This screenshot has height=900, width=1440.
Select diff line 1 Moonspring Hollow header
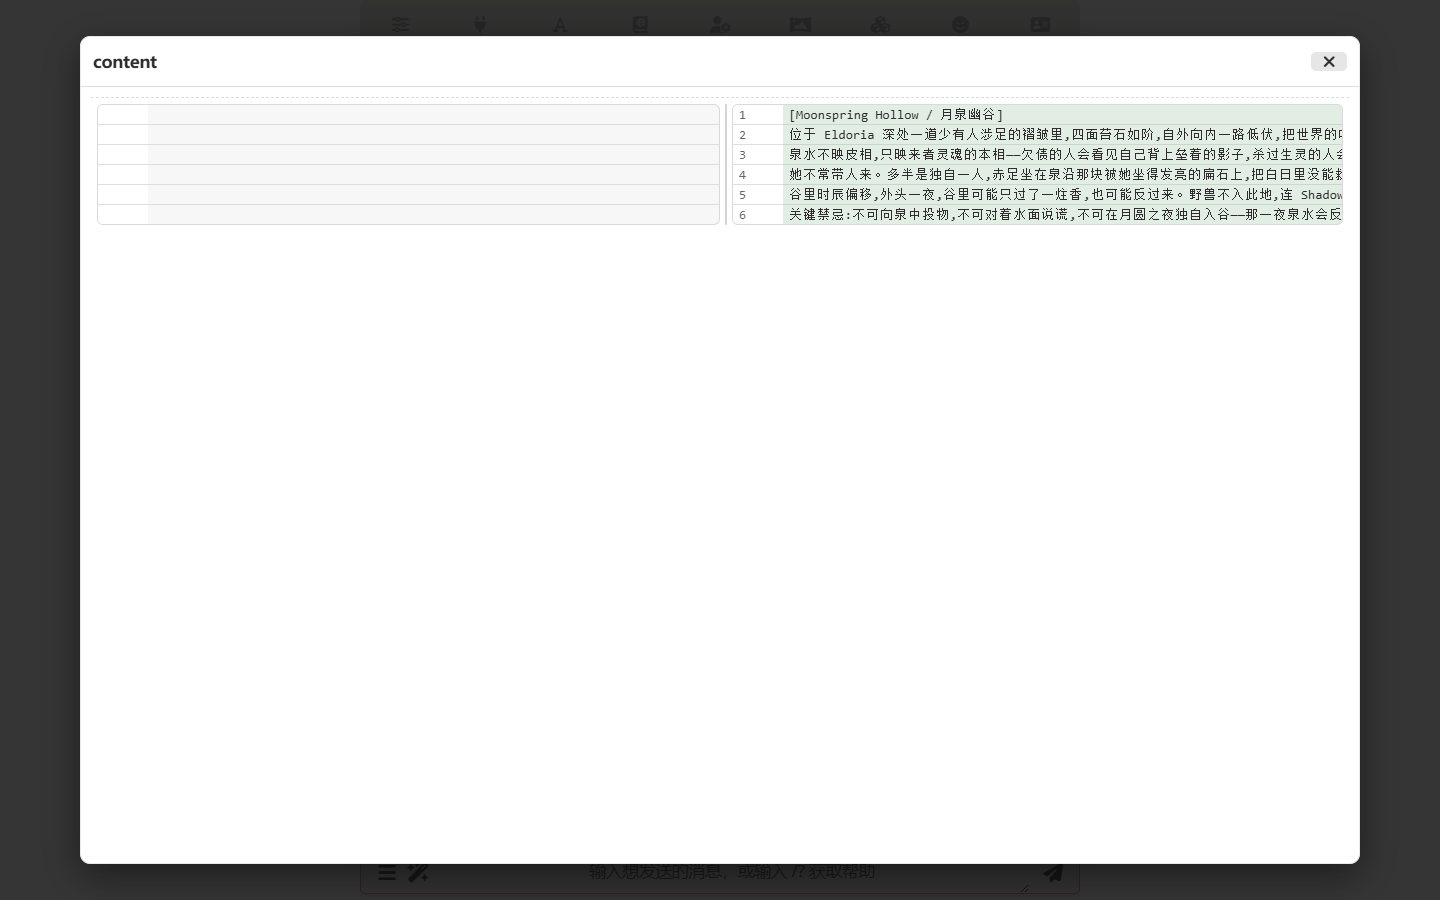coord(1062,115)
